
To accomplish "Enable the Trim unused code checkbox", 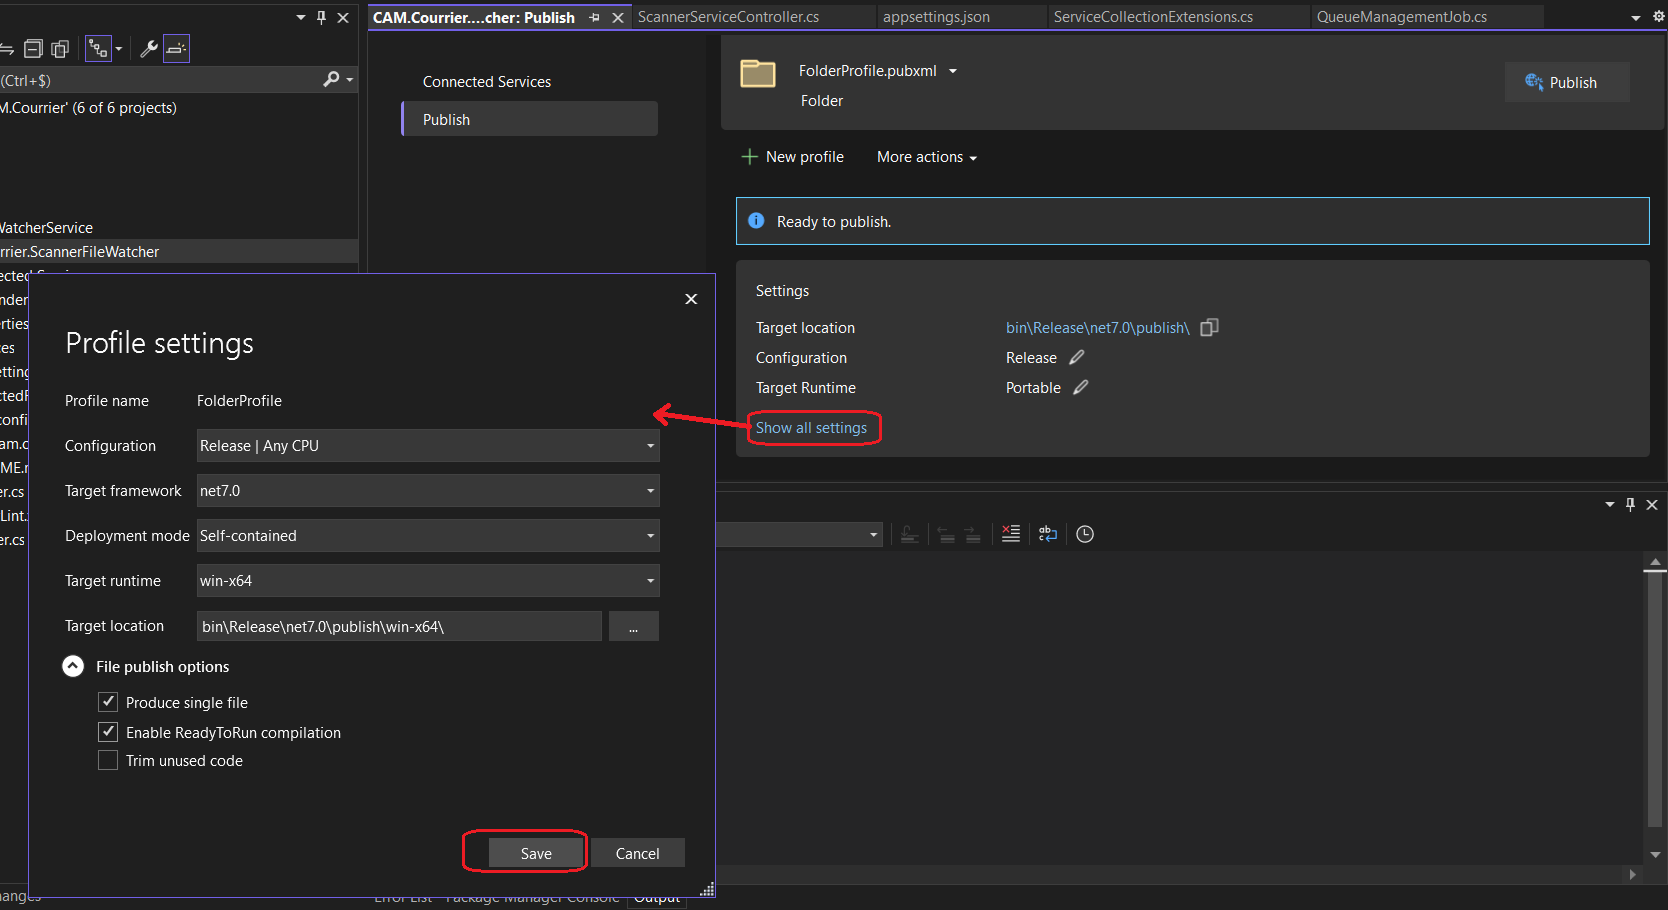I will [x=108, y=761].
